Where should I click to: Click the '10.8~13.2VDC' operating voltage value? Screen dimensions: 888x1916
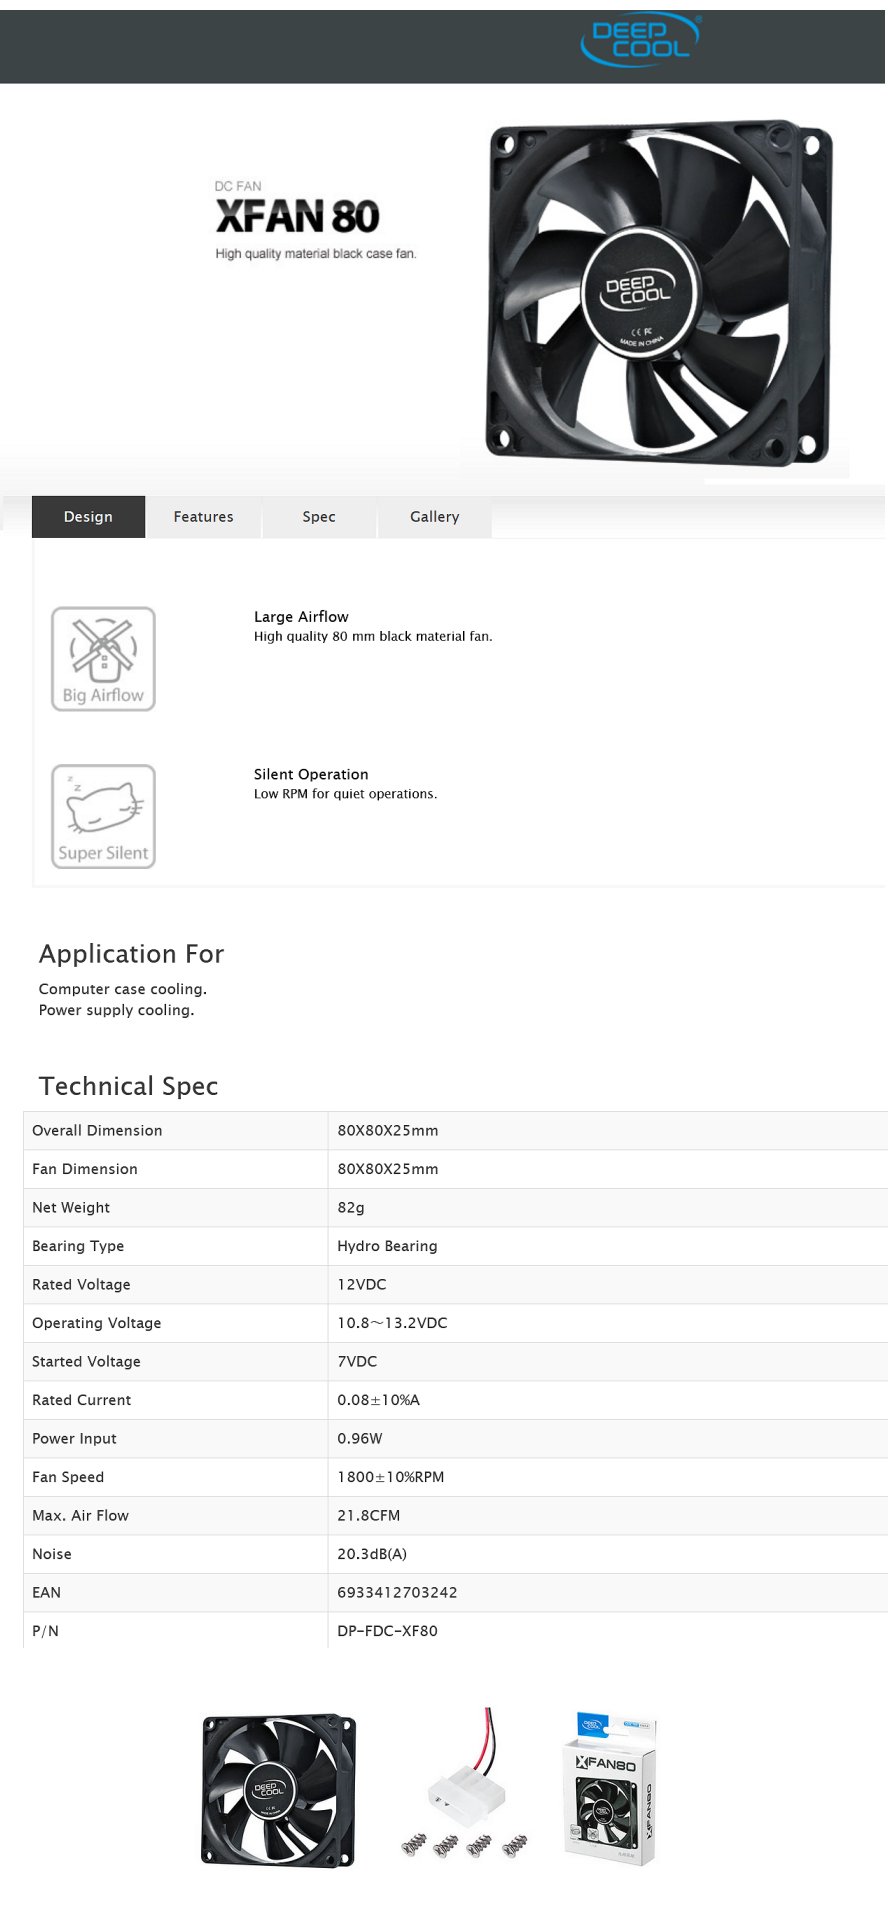click(x=392, y=1323)
